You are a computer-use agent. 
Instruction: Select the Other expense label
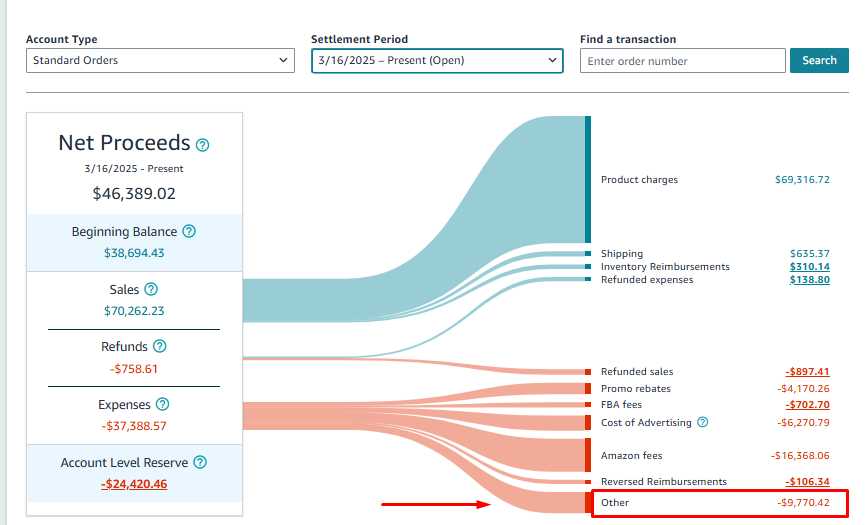click(x=615, y=502)
